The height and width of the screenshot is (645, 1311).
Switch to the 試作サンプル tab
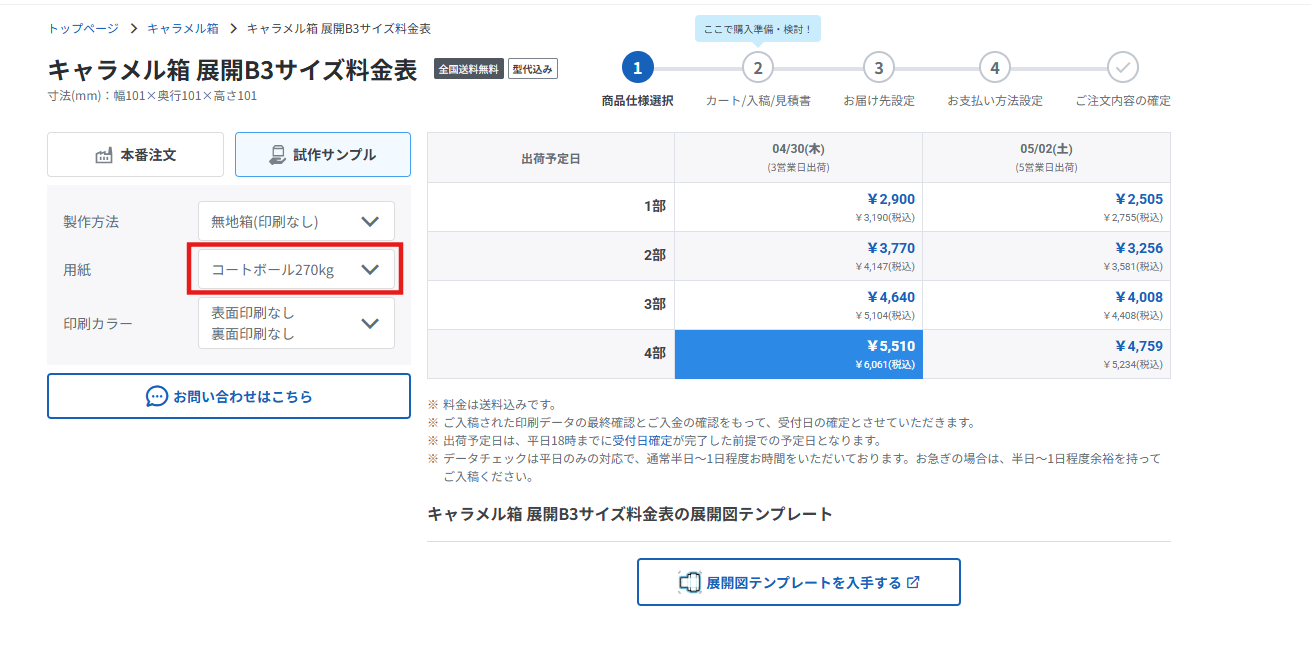pyautogui.click(x=323, y=155)
